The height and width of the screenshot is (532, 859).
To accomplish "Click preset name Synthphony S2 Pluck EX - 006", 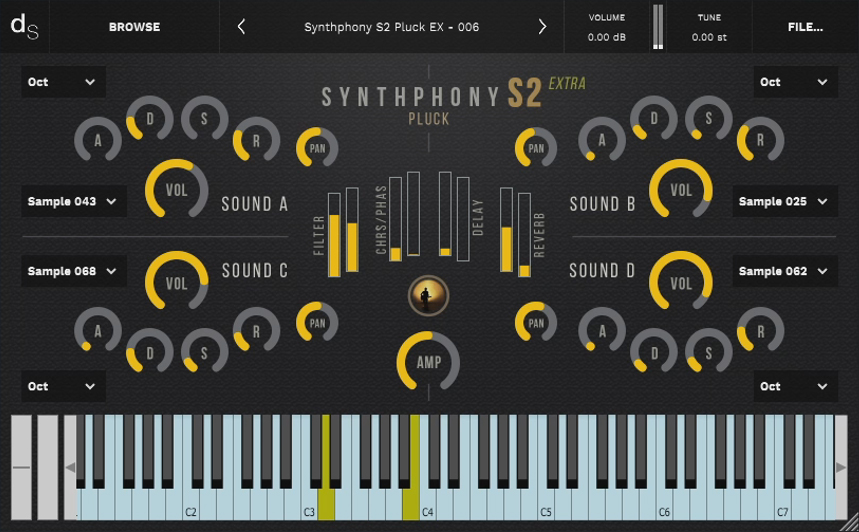I will (x=392, y=27).
